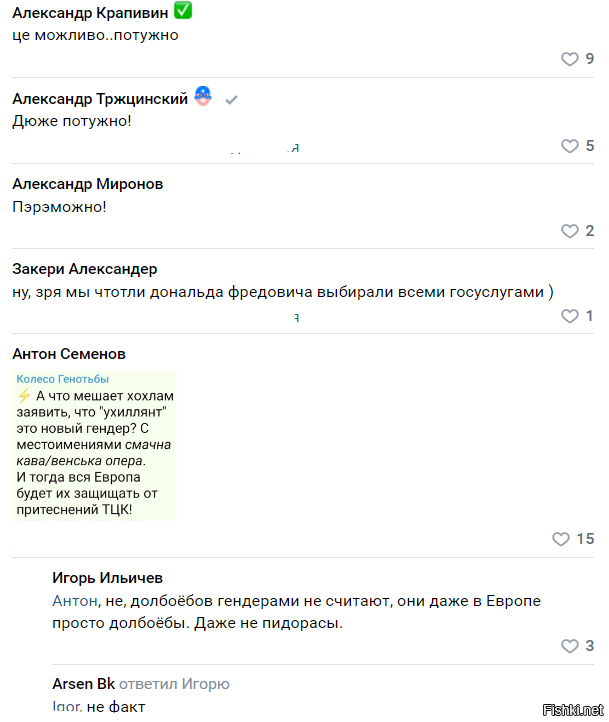Like Игорь Ильичев's reply heart icon

coord(569,646)
